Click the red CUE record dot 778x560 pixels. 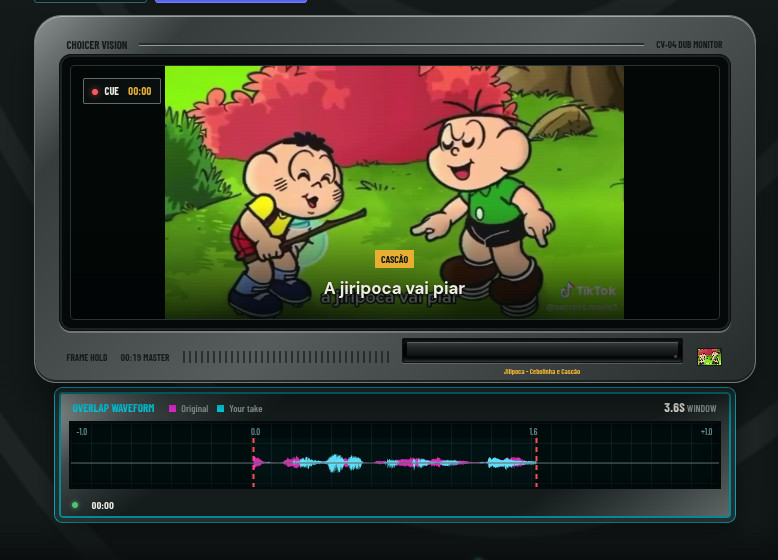click(x=95, y=92)
